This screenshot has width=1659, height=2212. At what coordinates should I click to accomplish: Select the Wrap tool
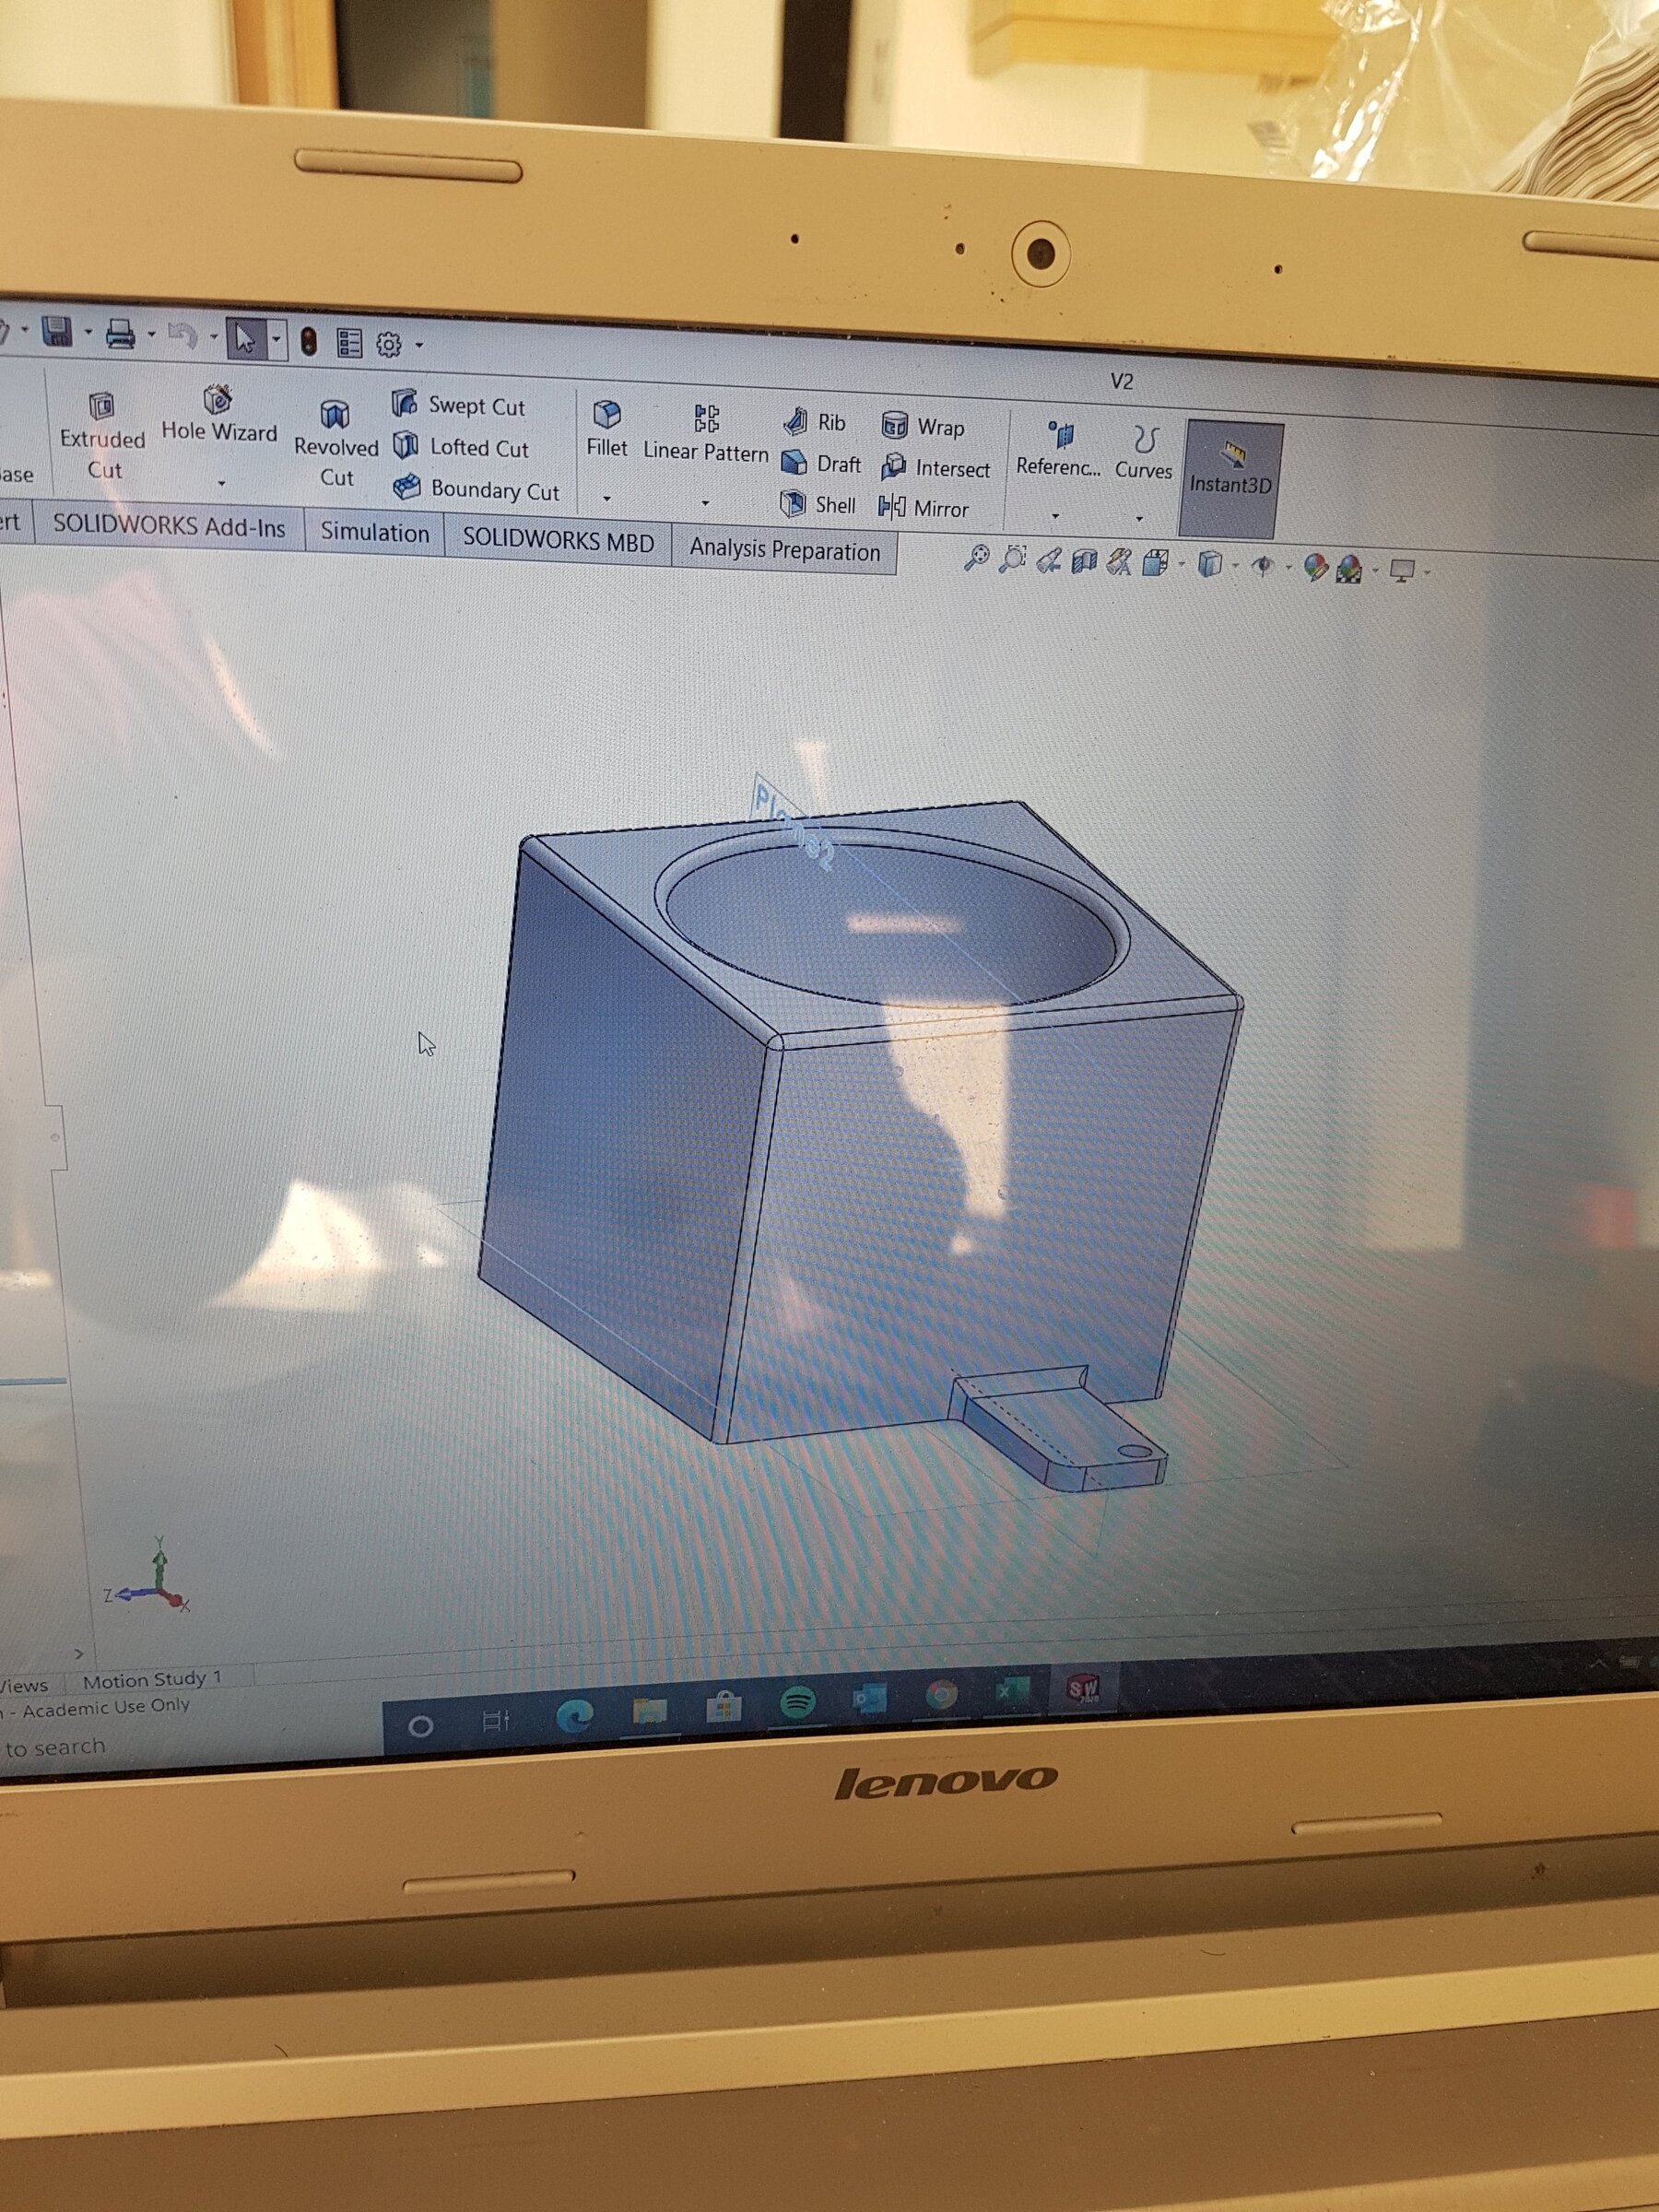click(x=923, y=426)
